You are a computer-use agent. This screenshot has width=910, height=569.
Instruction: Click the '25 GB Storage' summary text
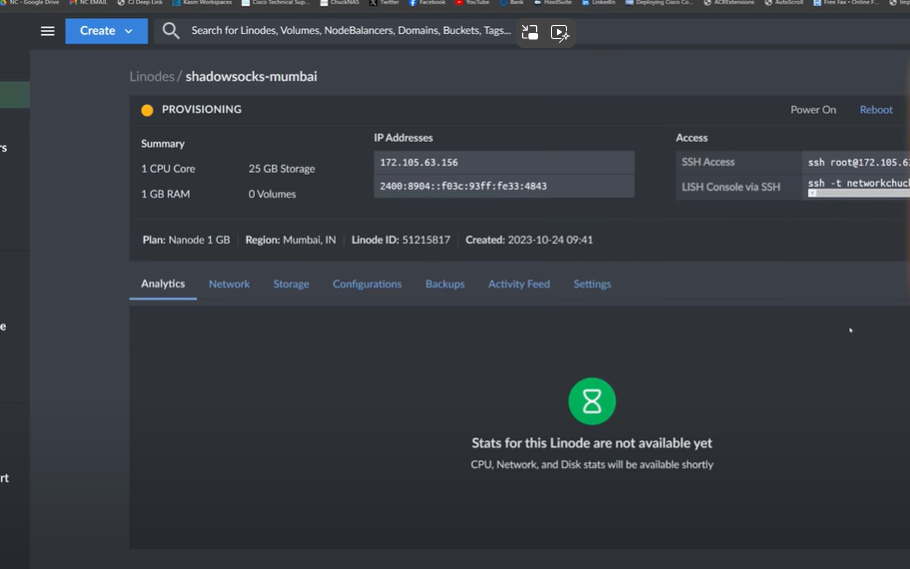point(282,169)
